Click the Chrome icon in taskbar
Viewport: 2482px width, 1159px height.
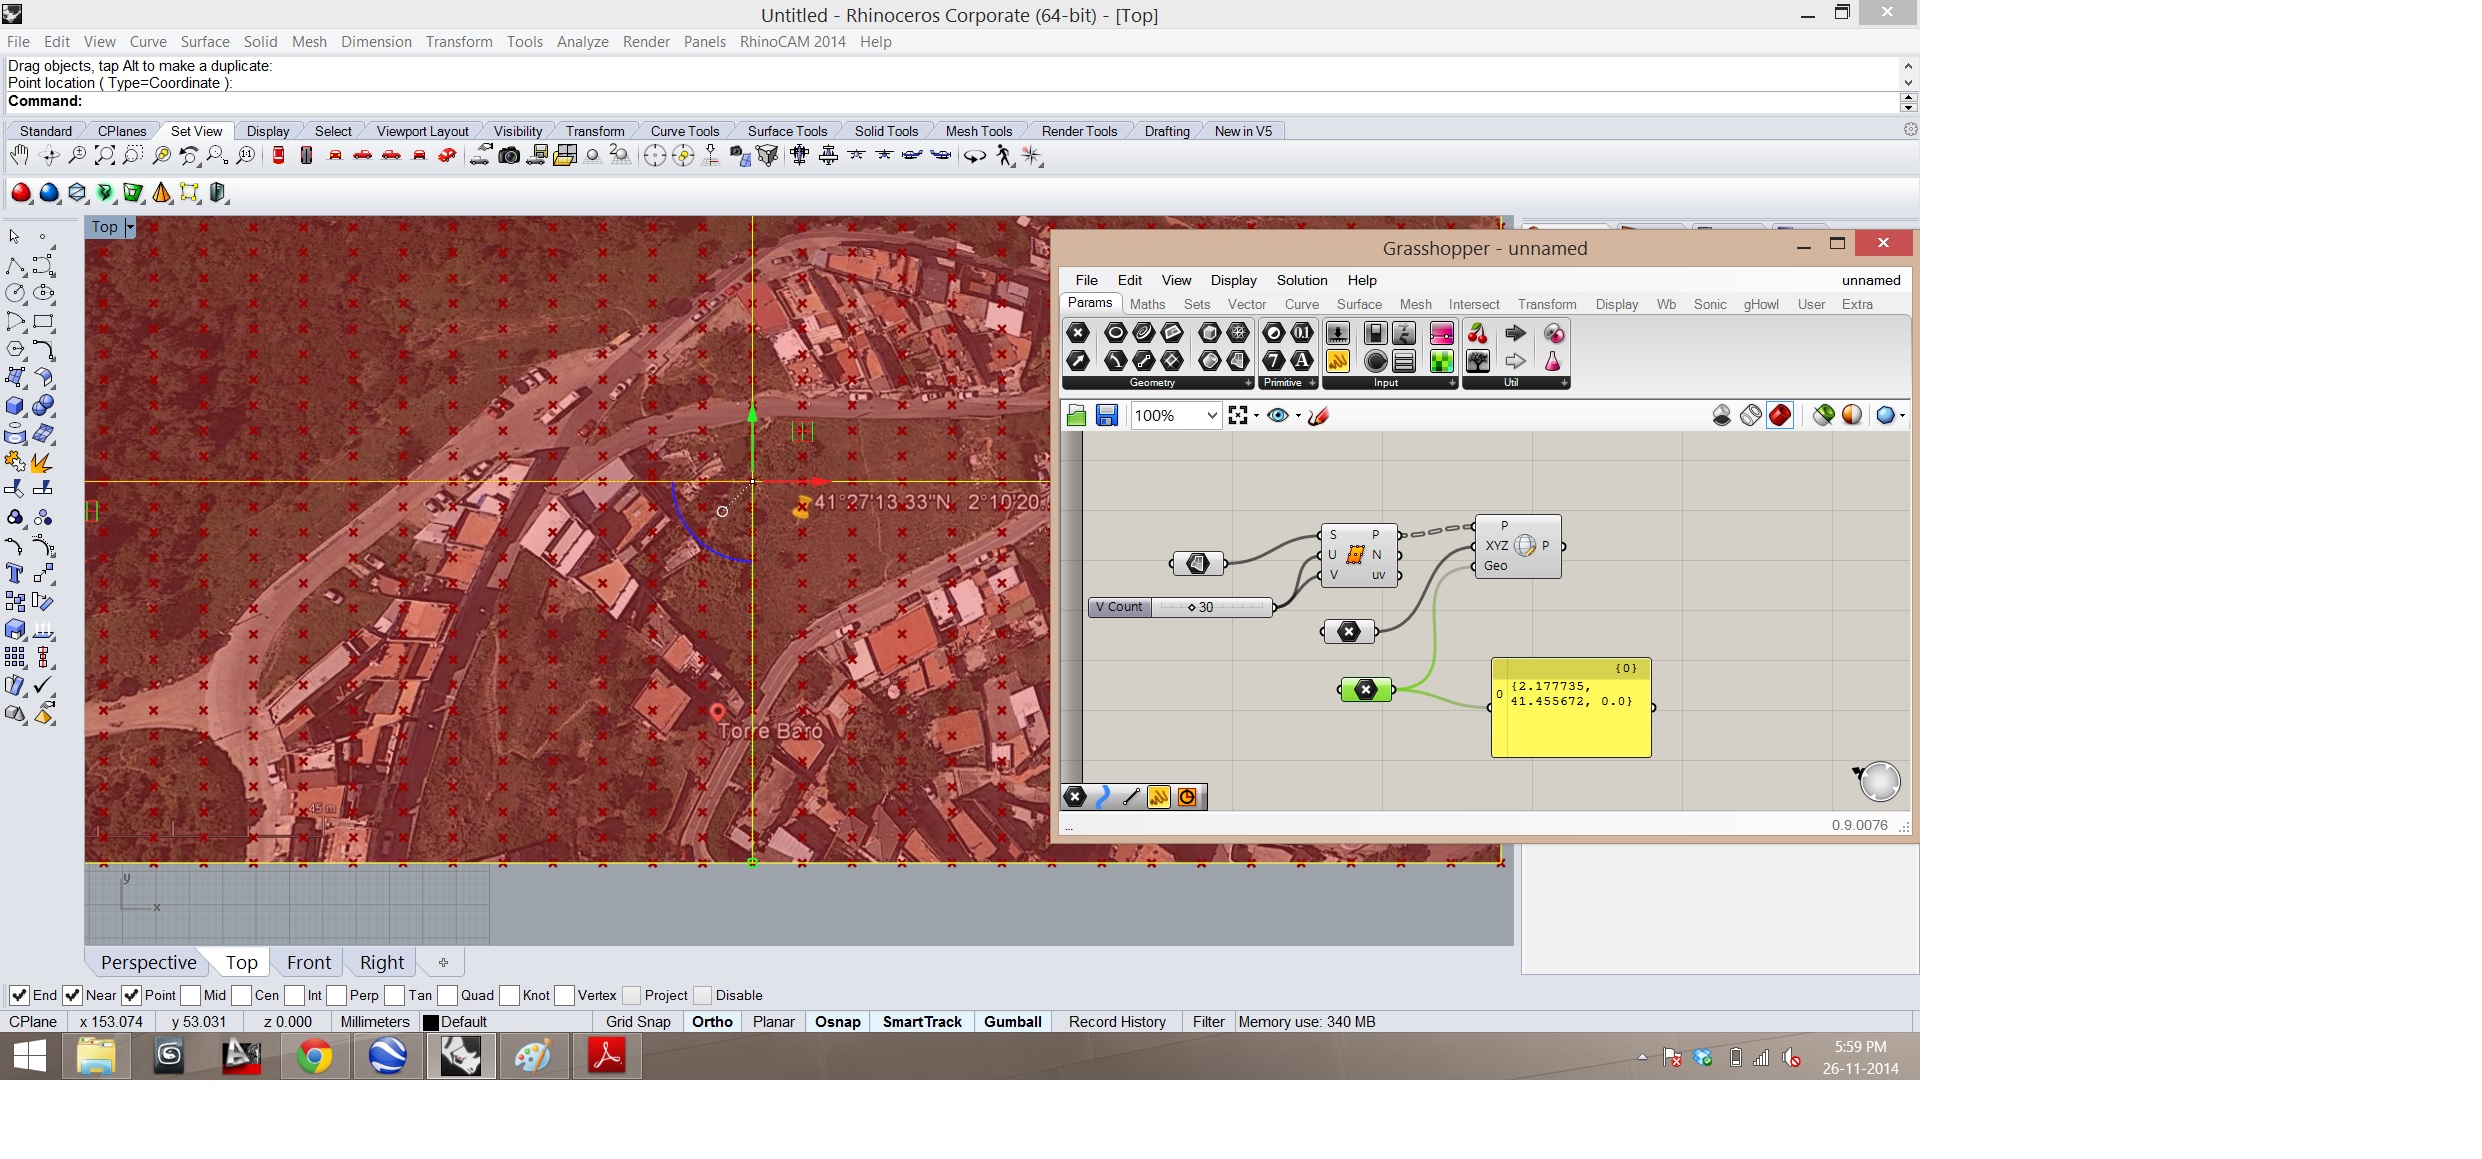click(314, 1056)
